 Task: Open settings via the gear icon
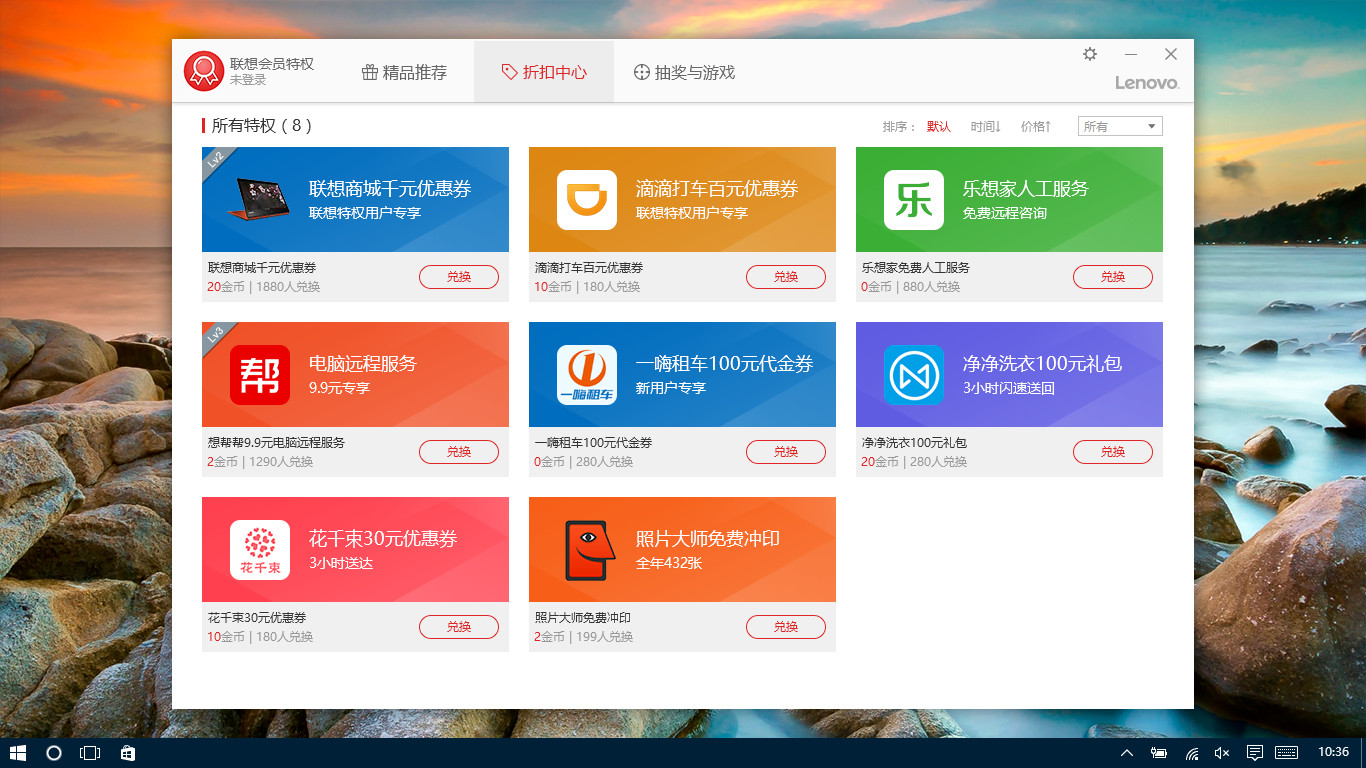pyautogui.click(x=1090, y=54)
